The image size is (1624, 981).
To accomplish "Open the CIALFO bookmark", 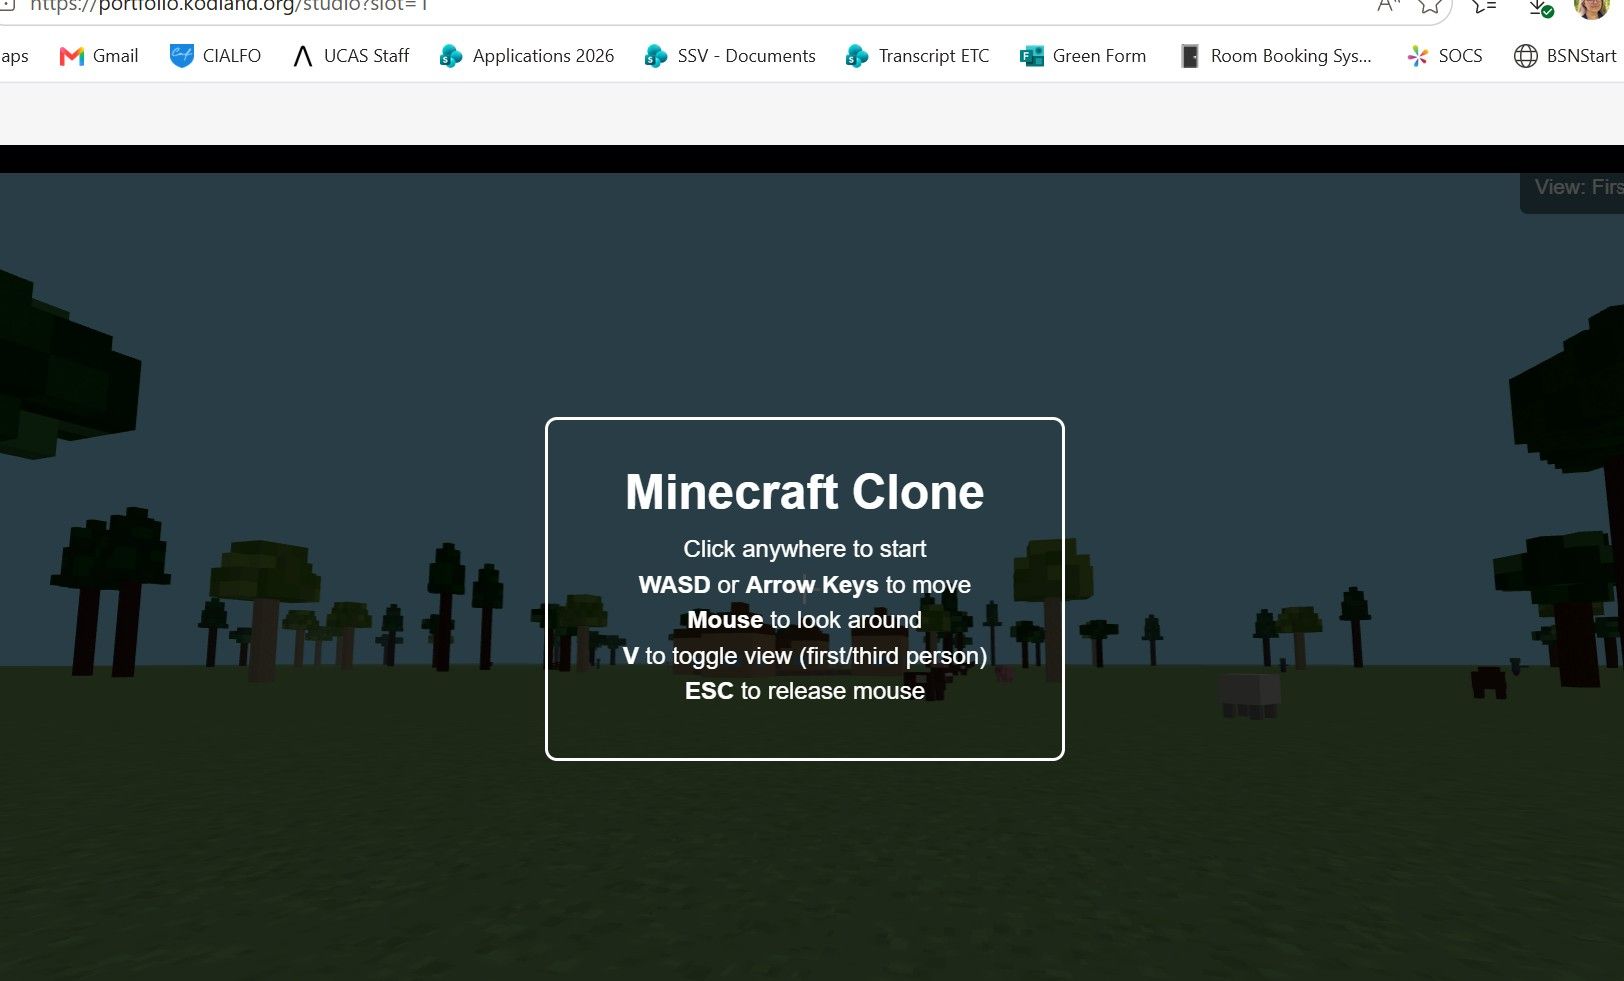I will pos(215,56).
